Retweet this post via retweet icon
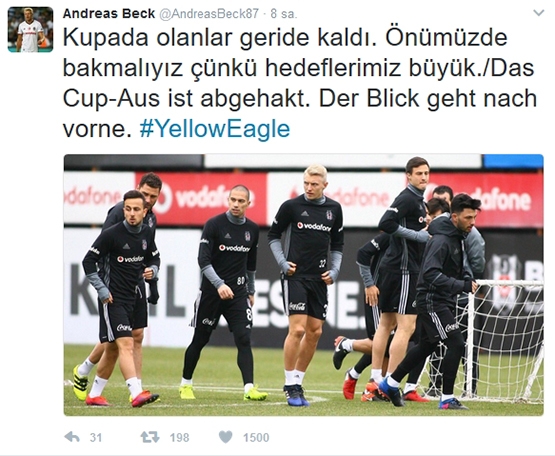 (150, 437)
